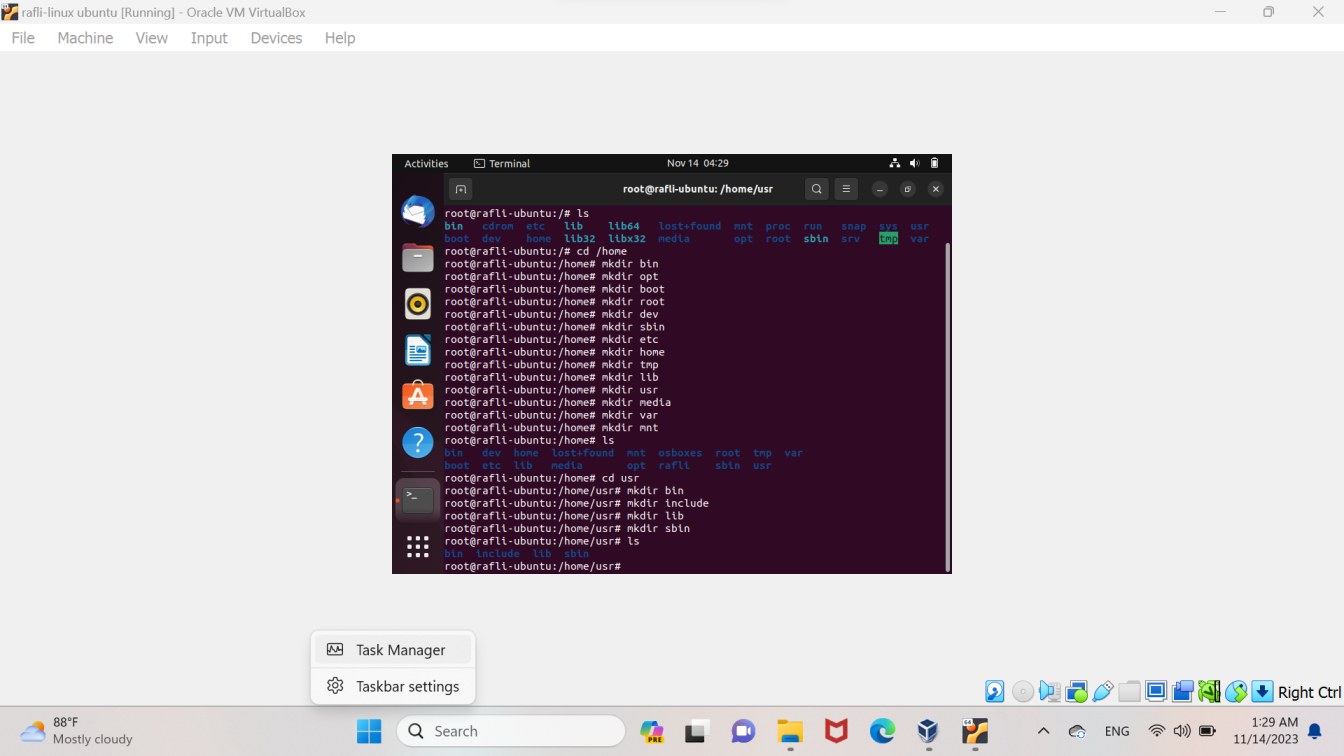The image size is (1344, 756).
Task: Click the audio status icon in VirtualBox
Action: click(1049, 691)
